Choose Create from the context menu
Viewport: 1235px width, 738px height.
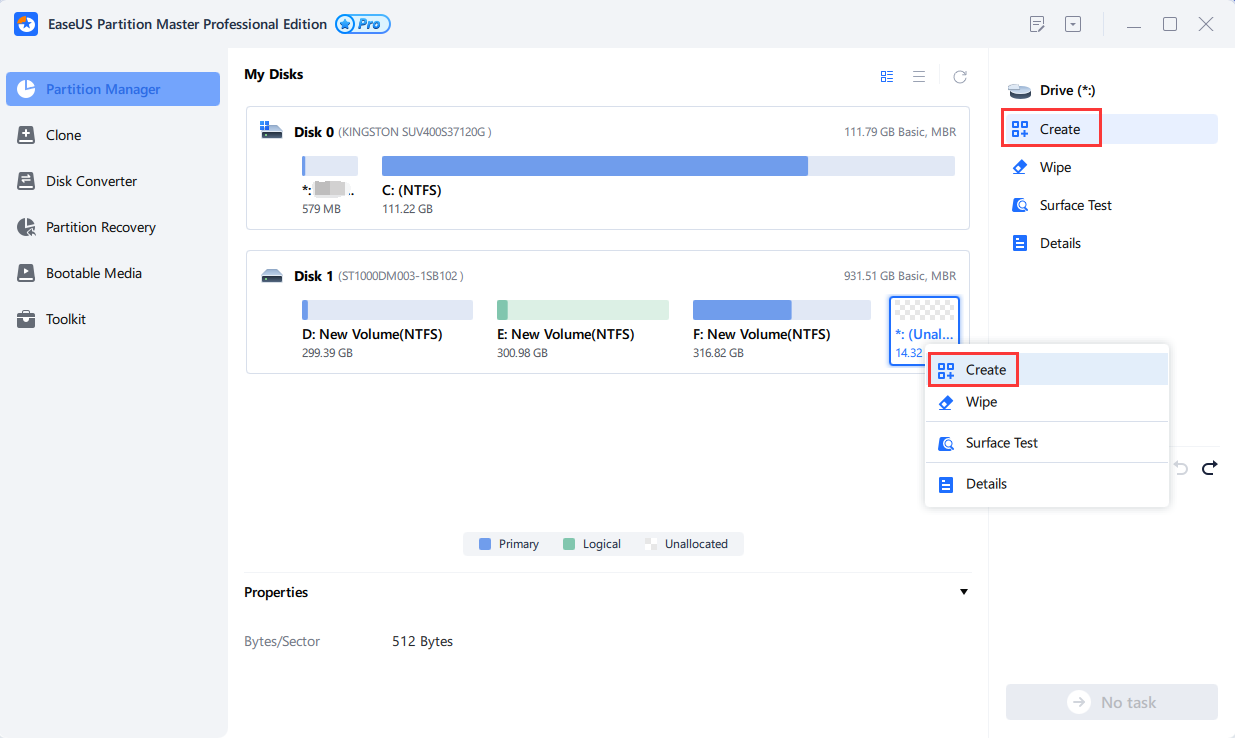point(985,370)
